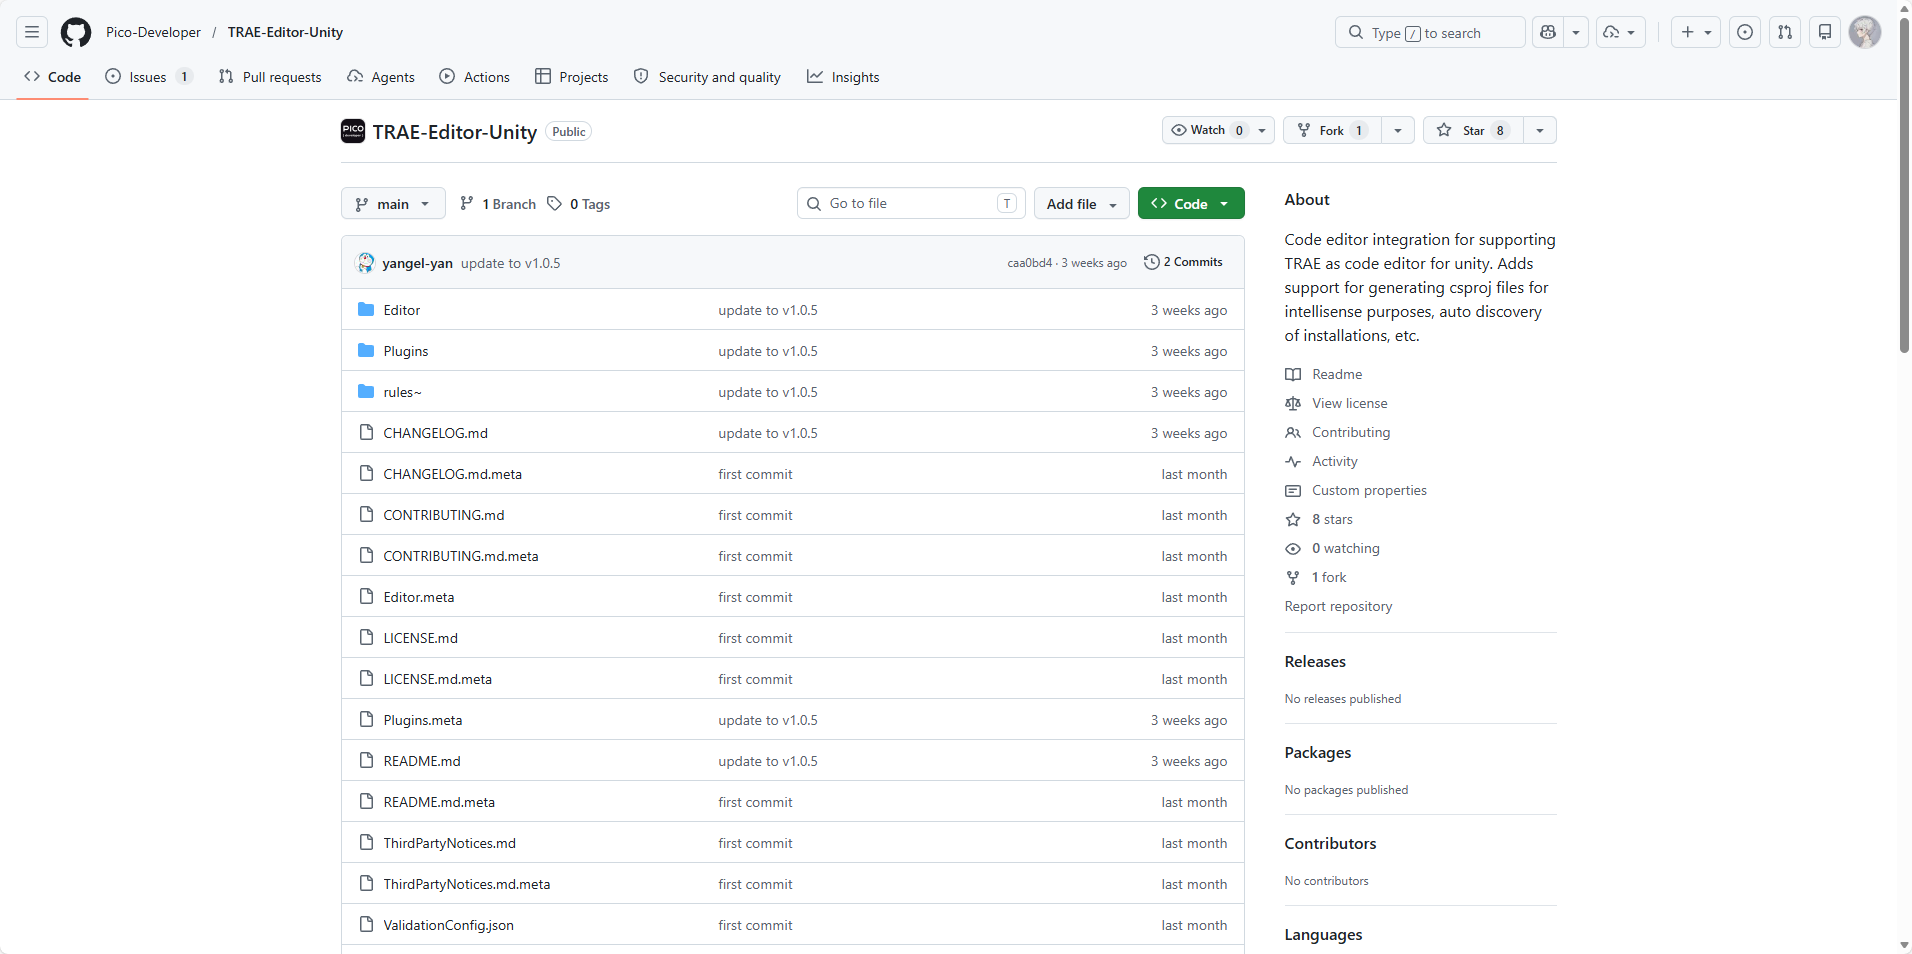Click the Plugins folder icon
The height and width of the screenshot is (954, 1912).
click(366, 351)
